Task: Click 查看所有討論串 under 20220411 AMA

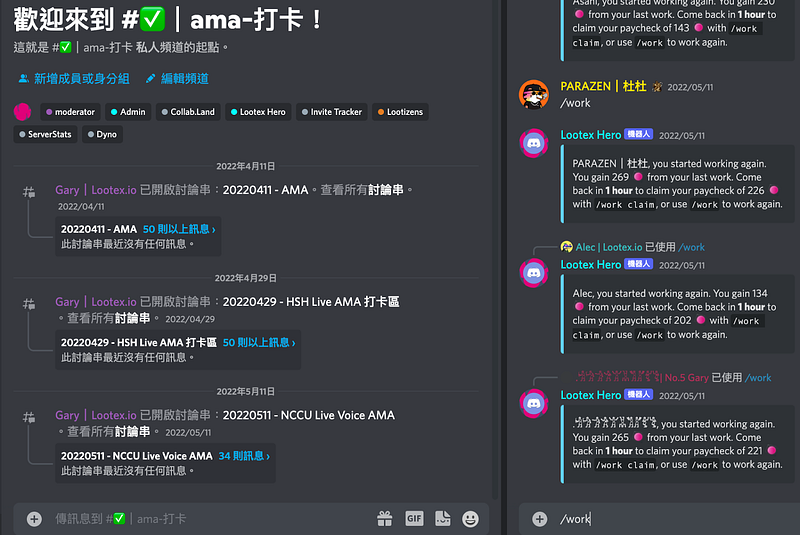Action: click(x=362, y=190)
